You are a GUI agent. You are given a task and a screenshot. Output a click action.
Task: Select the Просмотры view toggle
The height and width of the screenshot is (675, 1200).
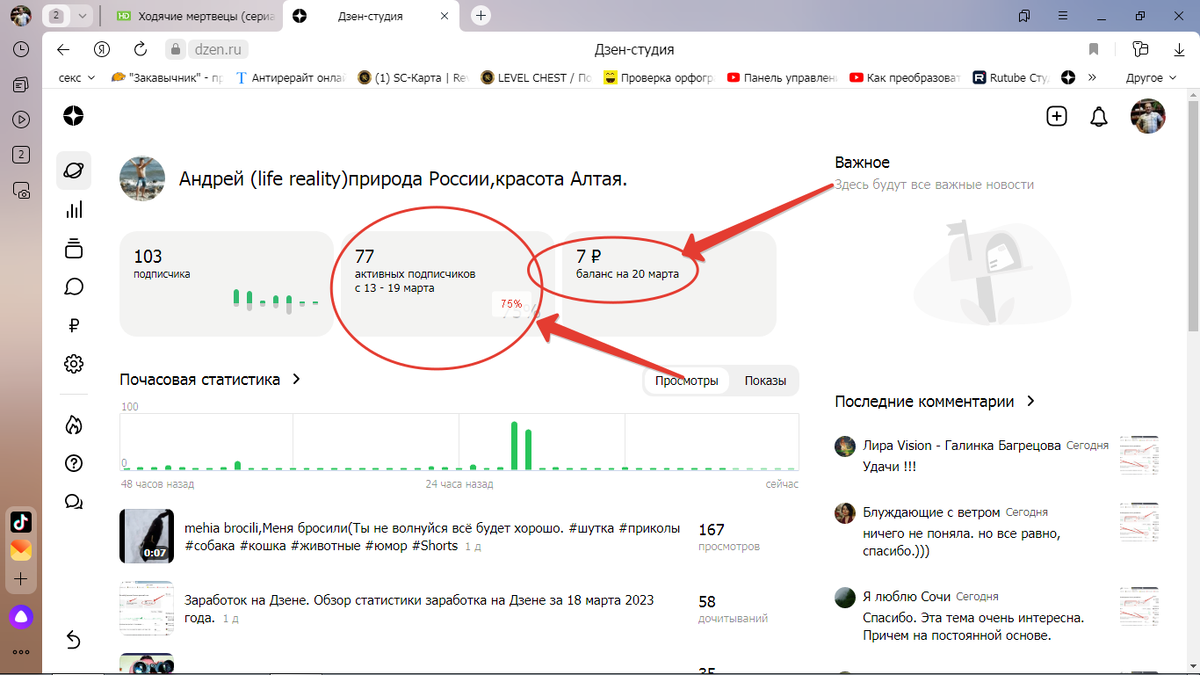pos(687,380)
